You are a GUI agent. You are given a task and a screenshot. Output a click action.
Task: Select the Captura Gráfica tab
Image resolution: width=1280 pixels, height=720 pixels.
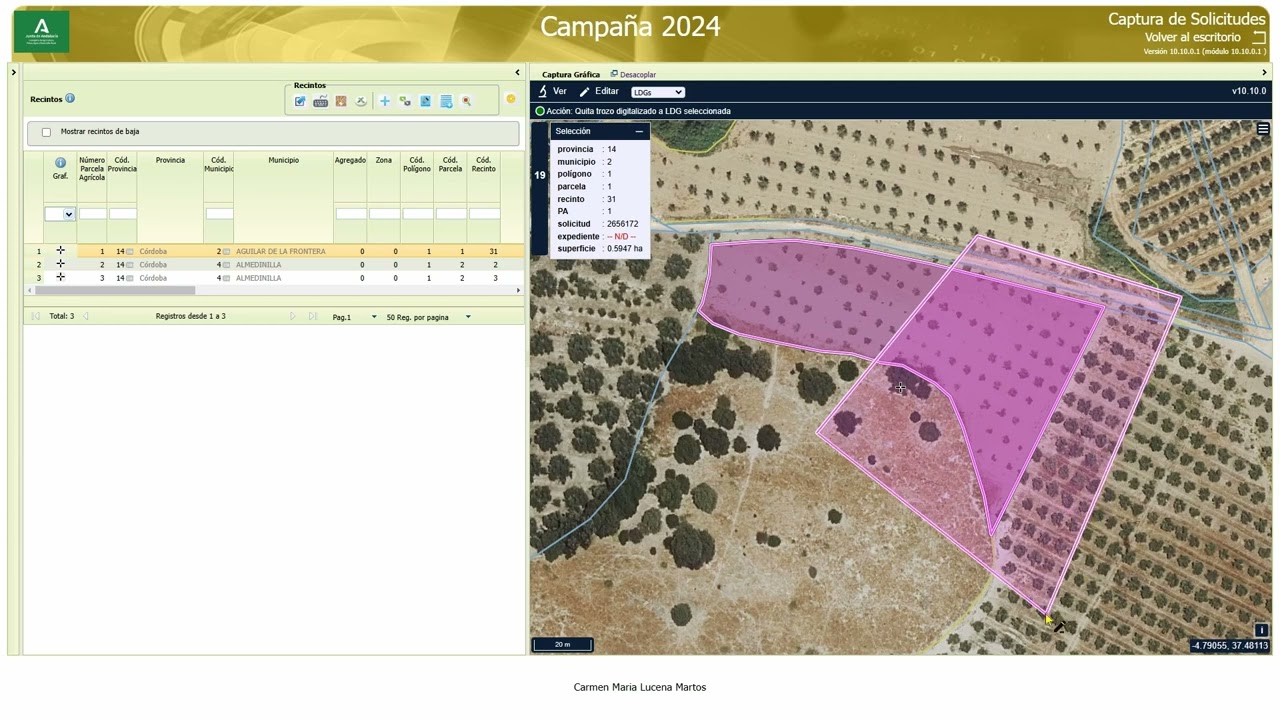tap(571, 74)
